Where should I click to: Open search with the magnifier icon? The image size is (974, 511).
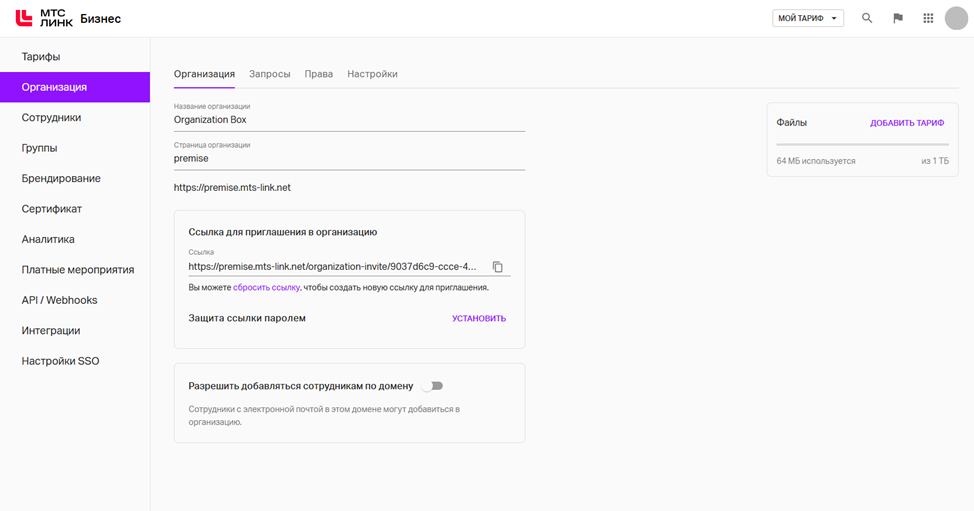867,18
